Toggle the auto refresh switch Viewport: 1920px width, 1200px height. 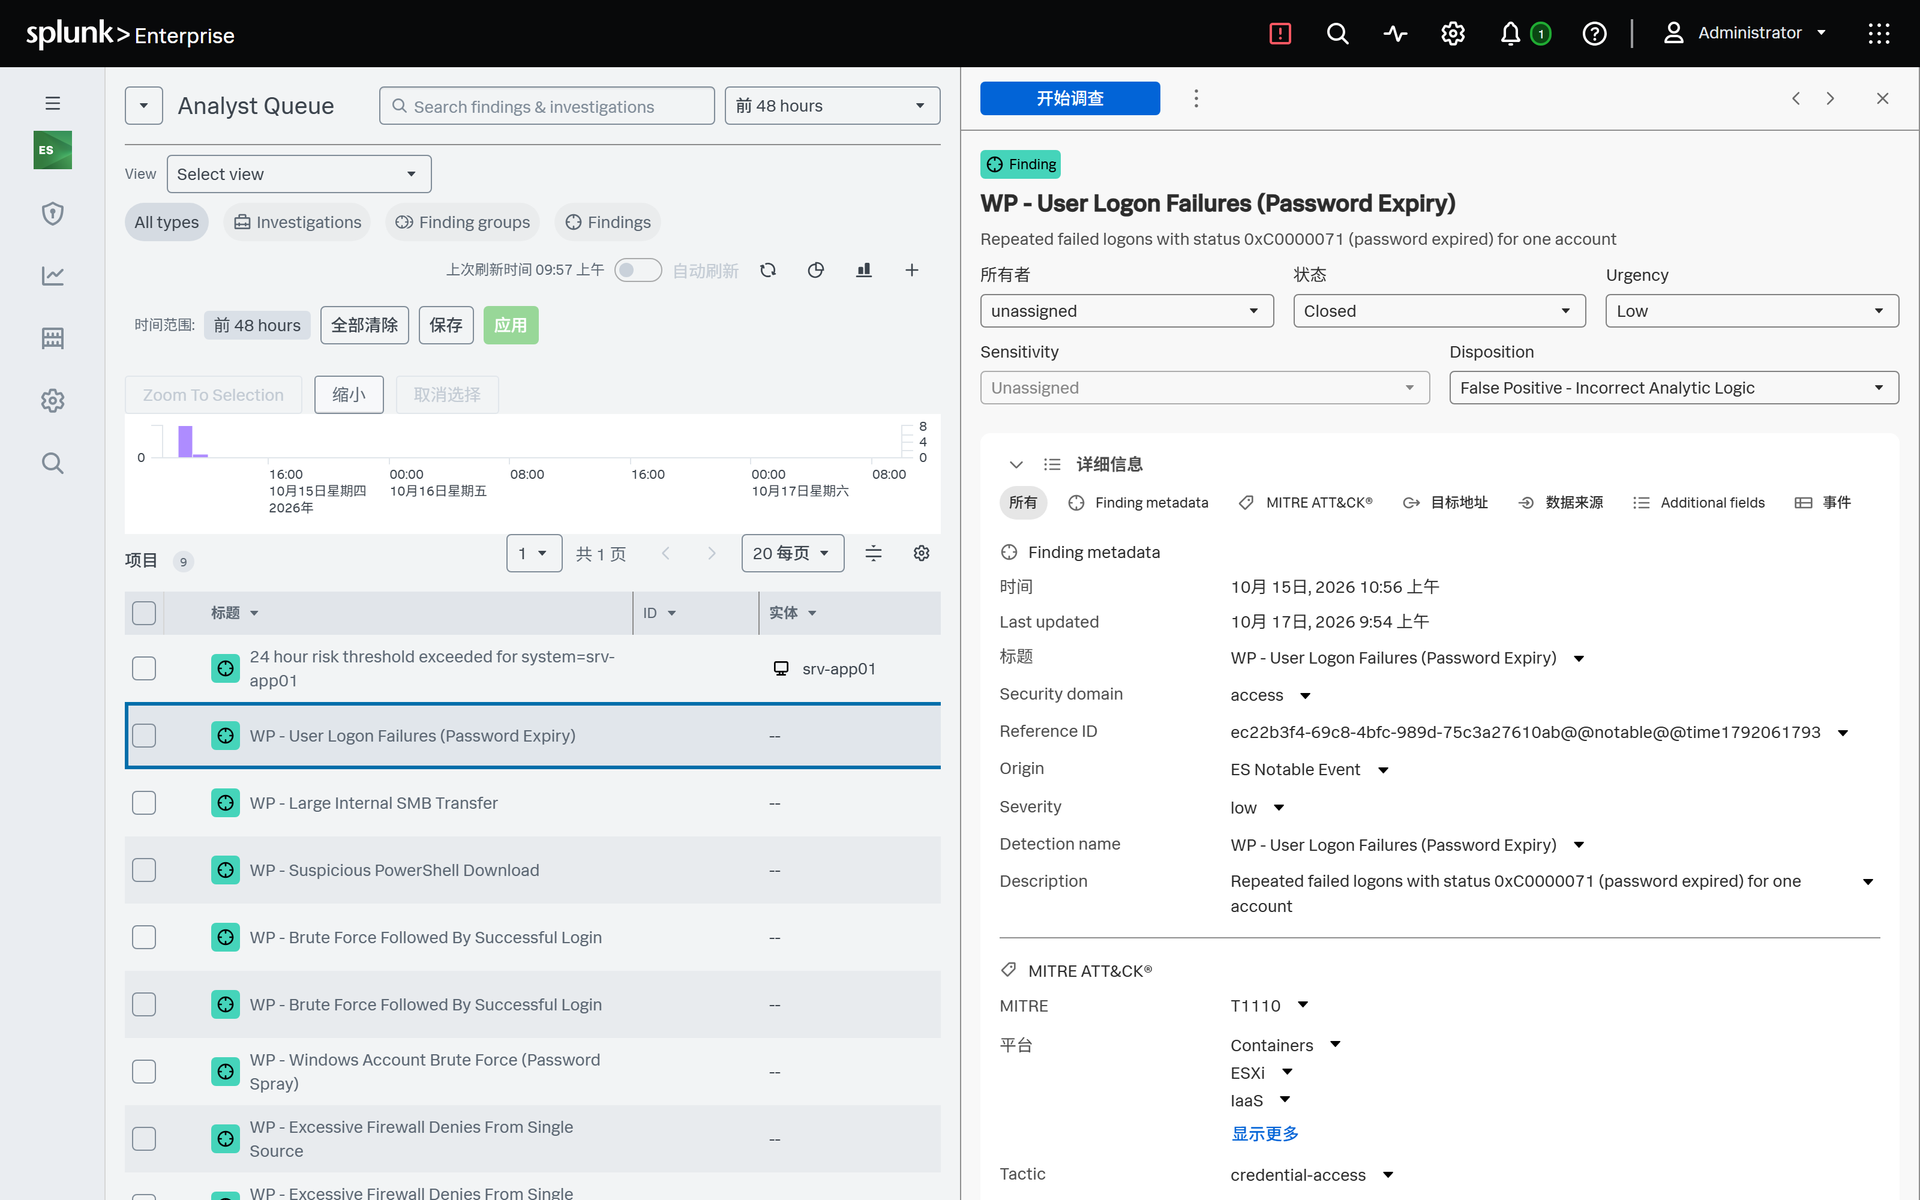coord(638,270)
